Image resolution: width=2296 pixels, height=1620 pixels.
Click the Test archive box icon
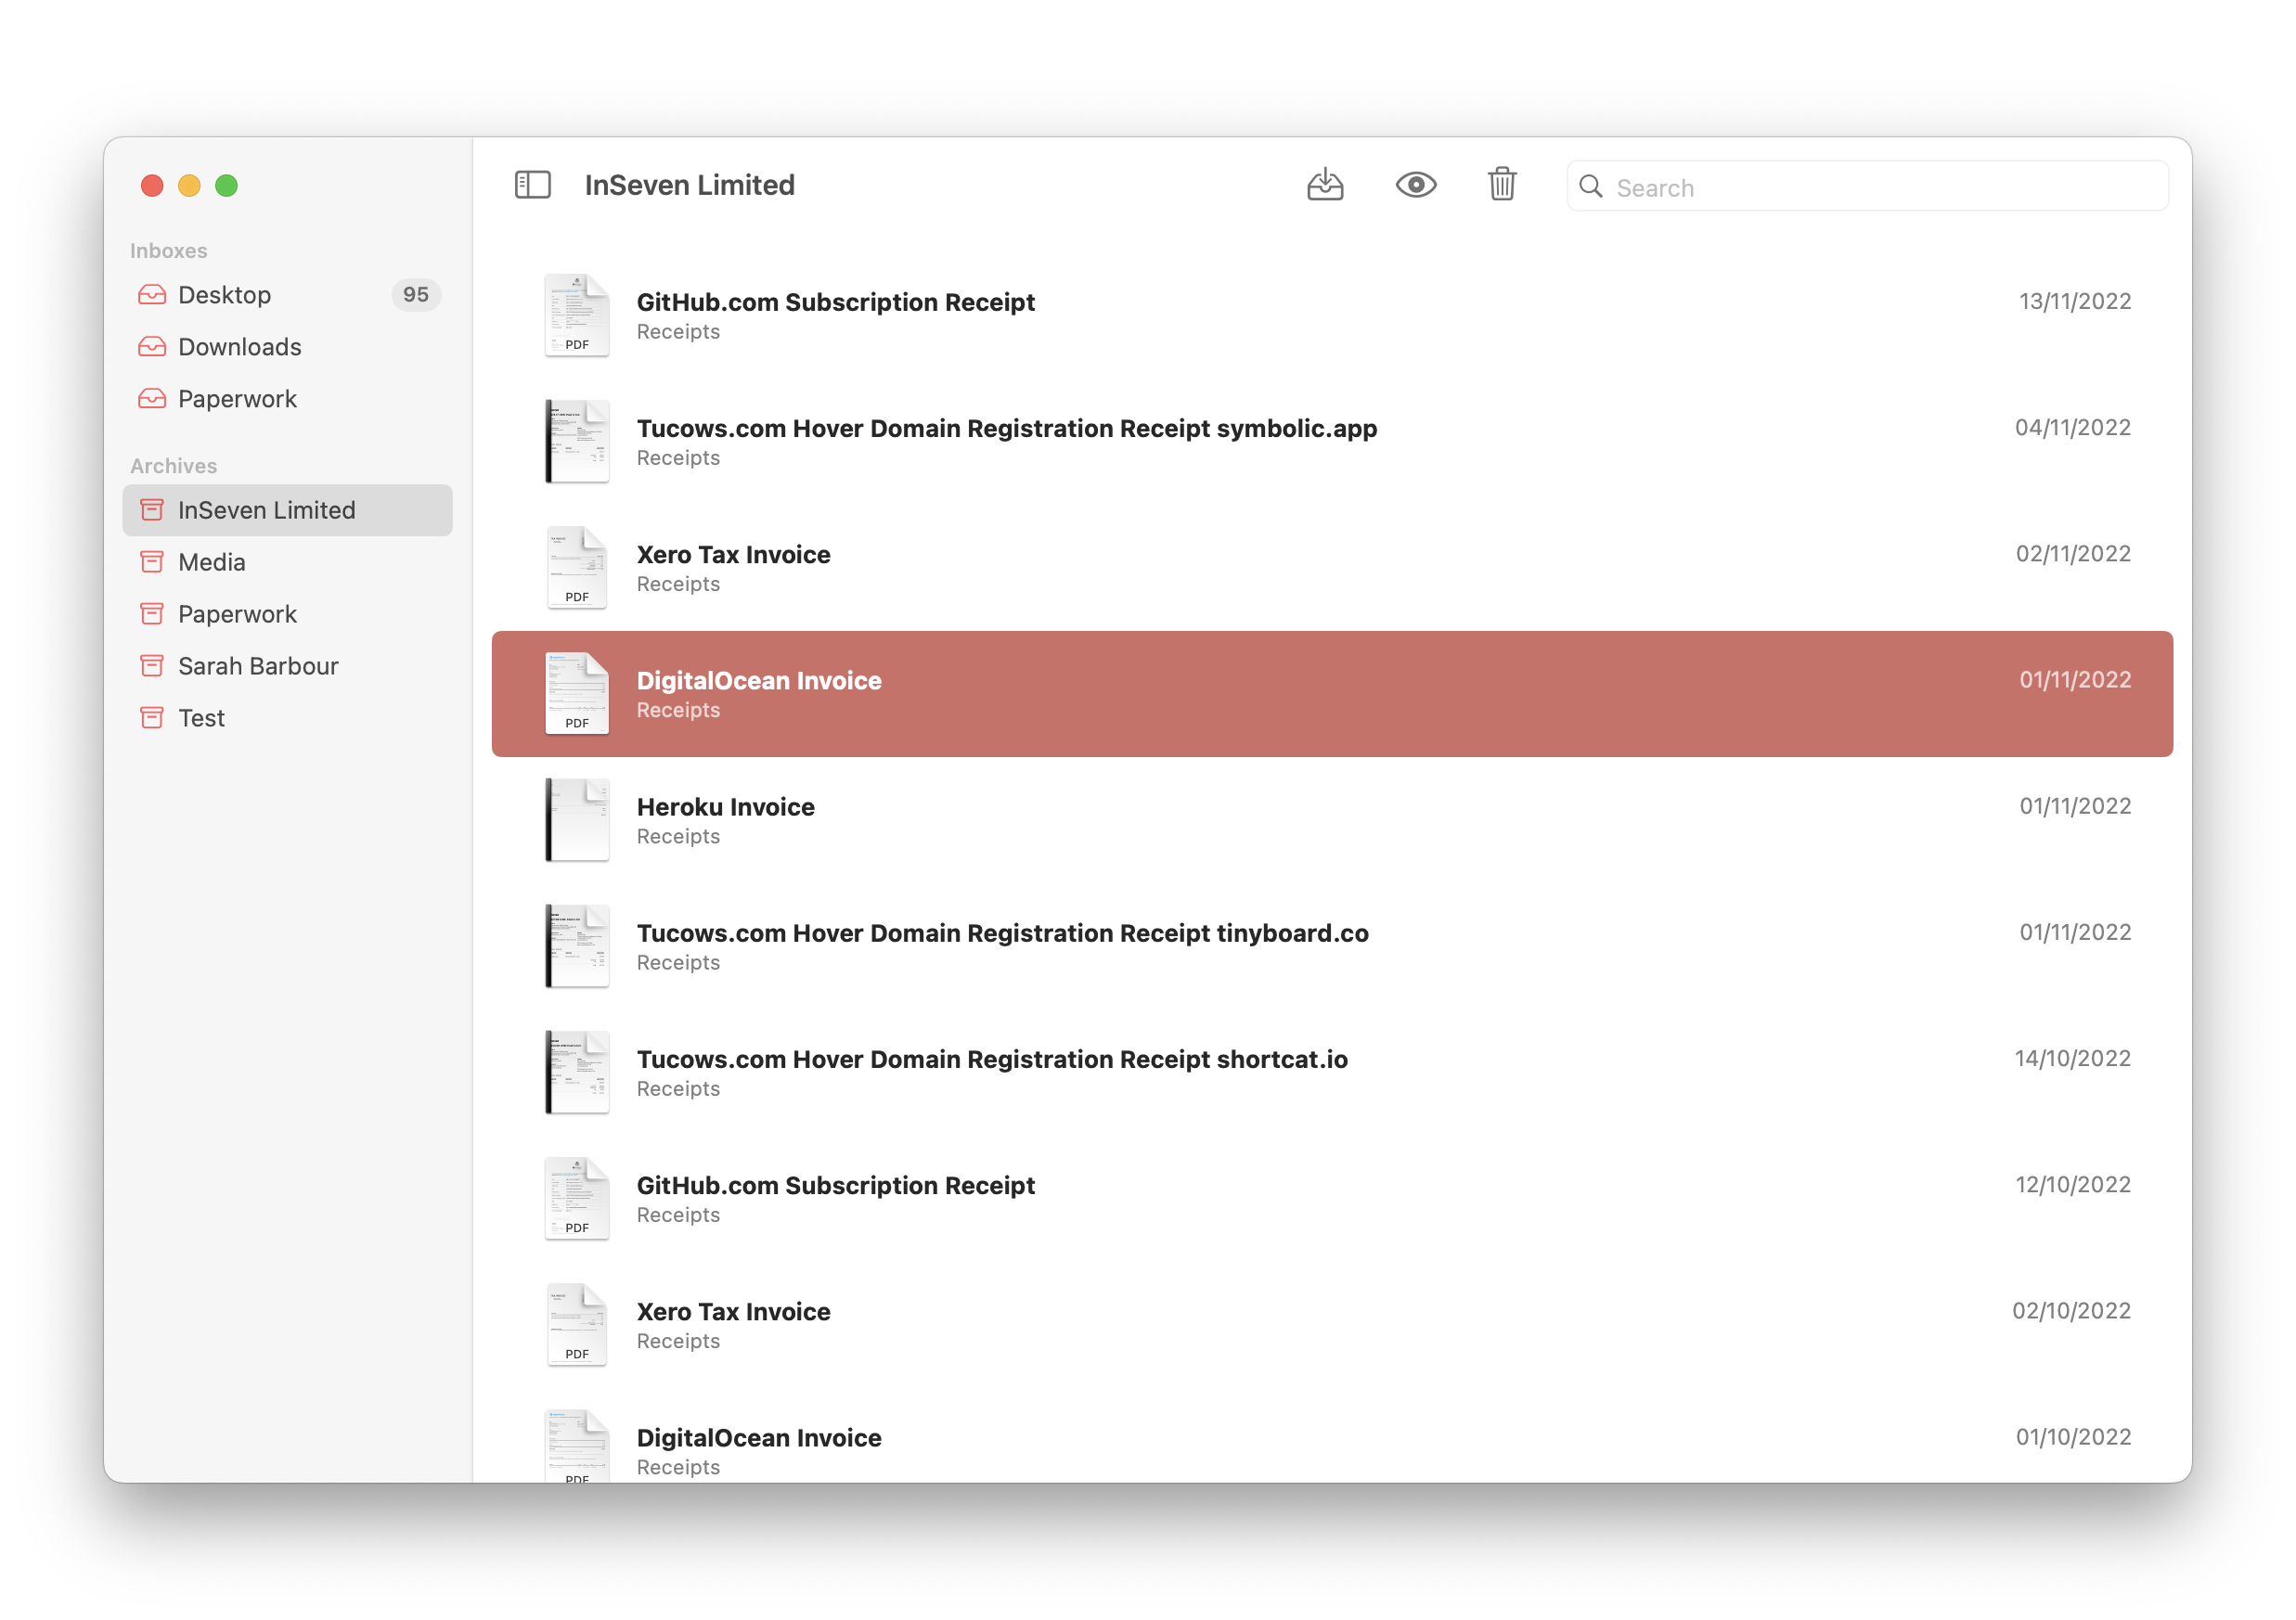pyautogui.click(x=152, y=718)
